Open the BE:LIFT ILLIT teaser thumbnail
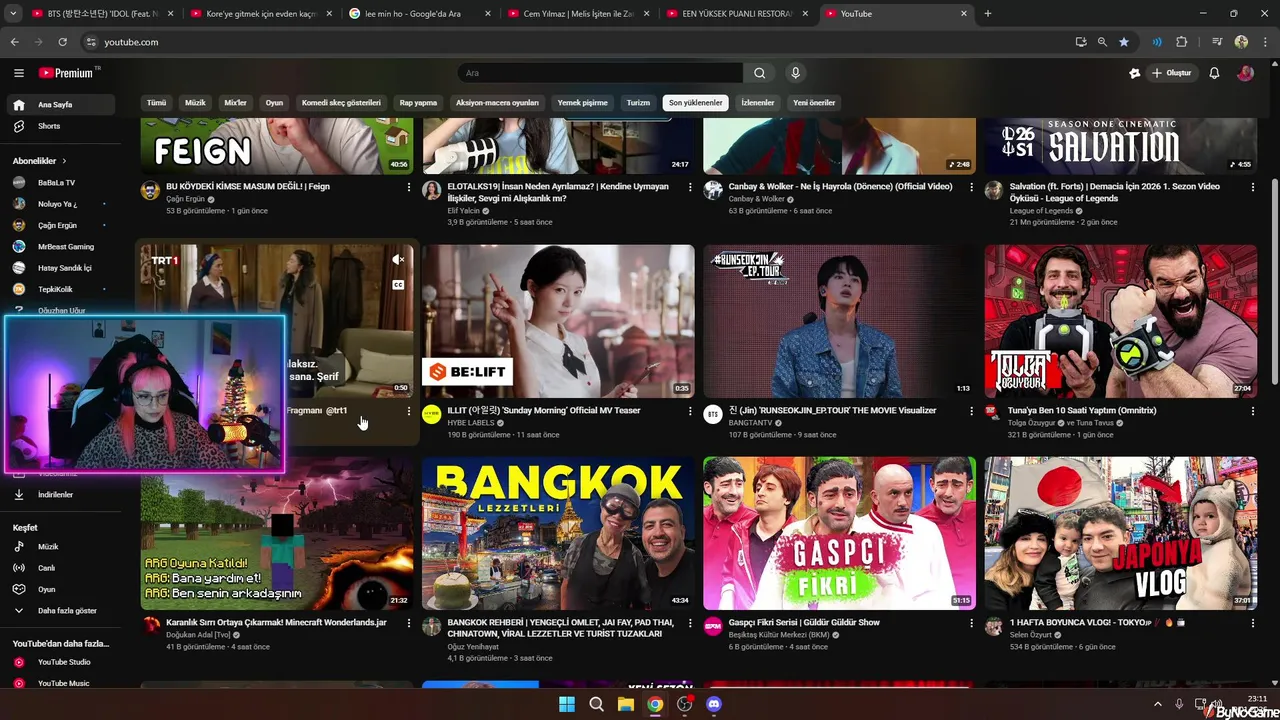Viewport: 1280px width, 720px height. coord(558,321)
